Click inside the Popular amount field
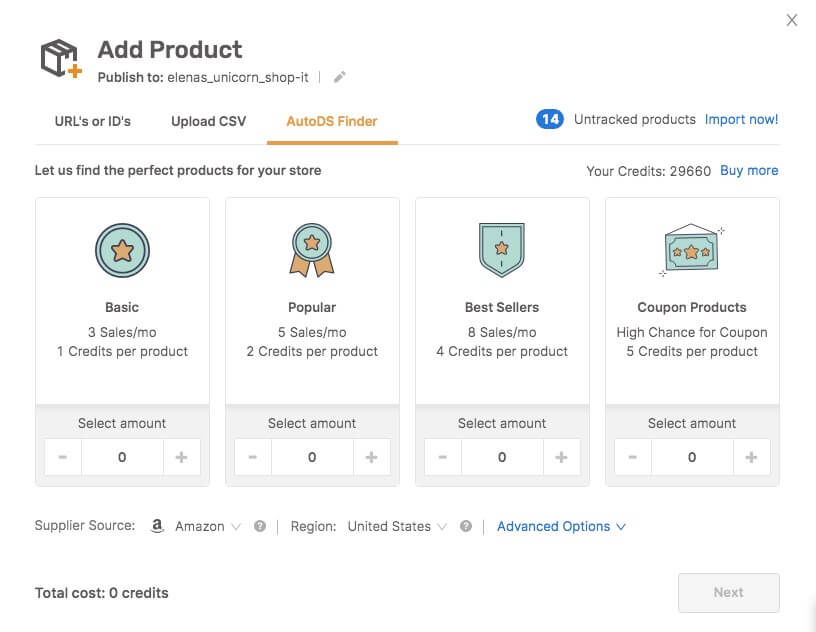Screen dimensions: 816x632 312,457
